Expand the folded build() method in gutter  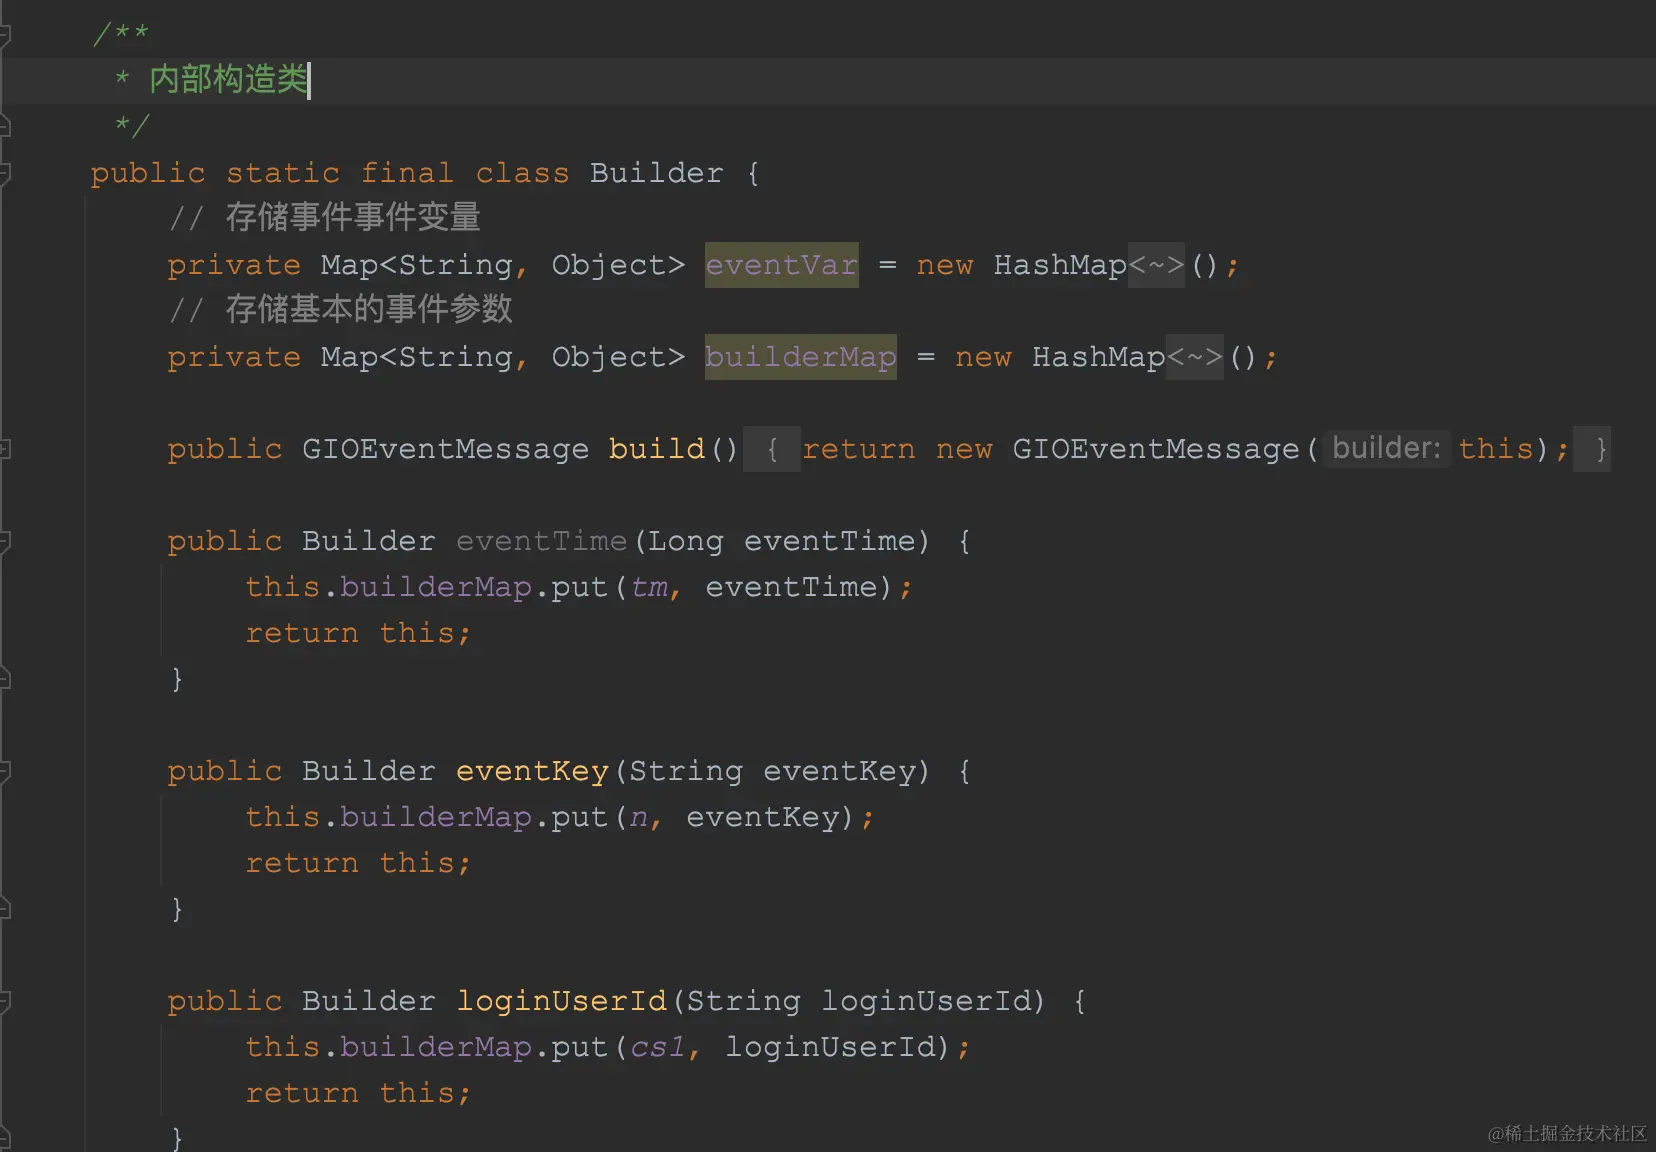point(4,449)
